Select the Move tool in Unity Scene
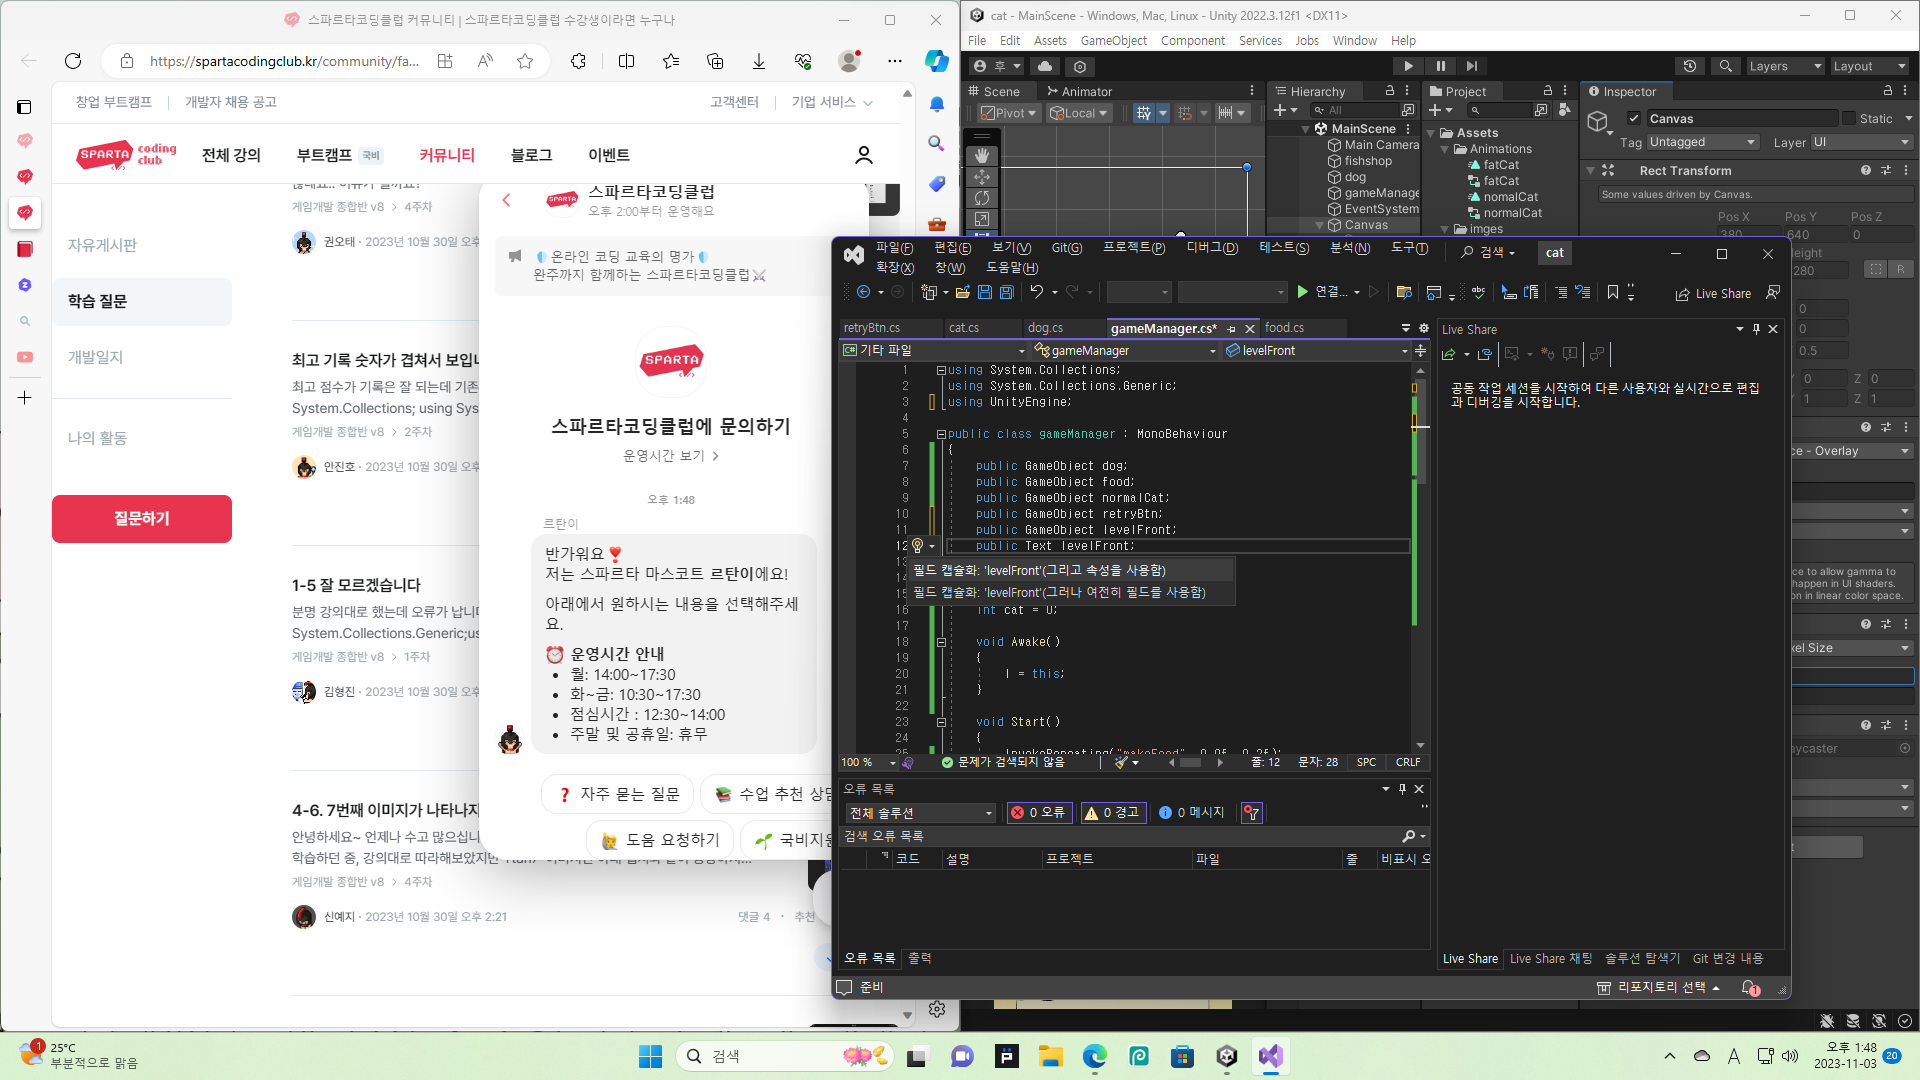This screenshot has height=1080, width=1920. [x=982, y=177]
